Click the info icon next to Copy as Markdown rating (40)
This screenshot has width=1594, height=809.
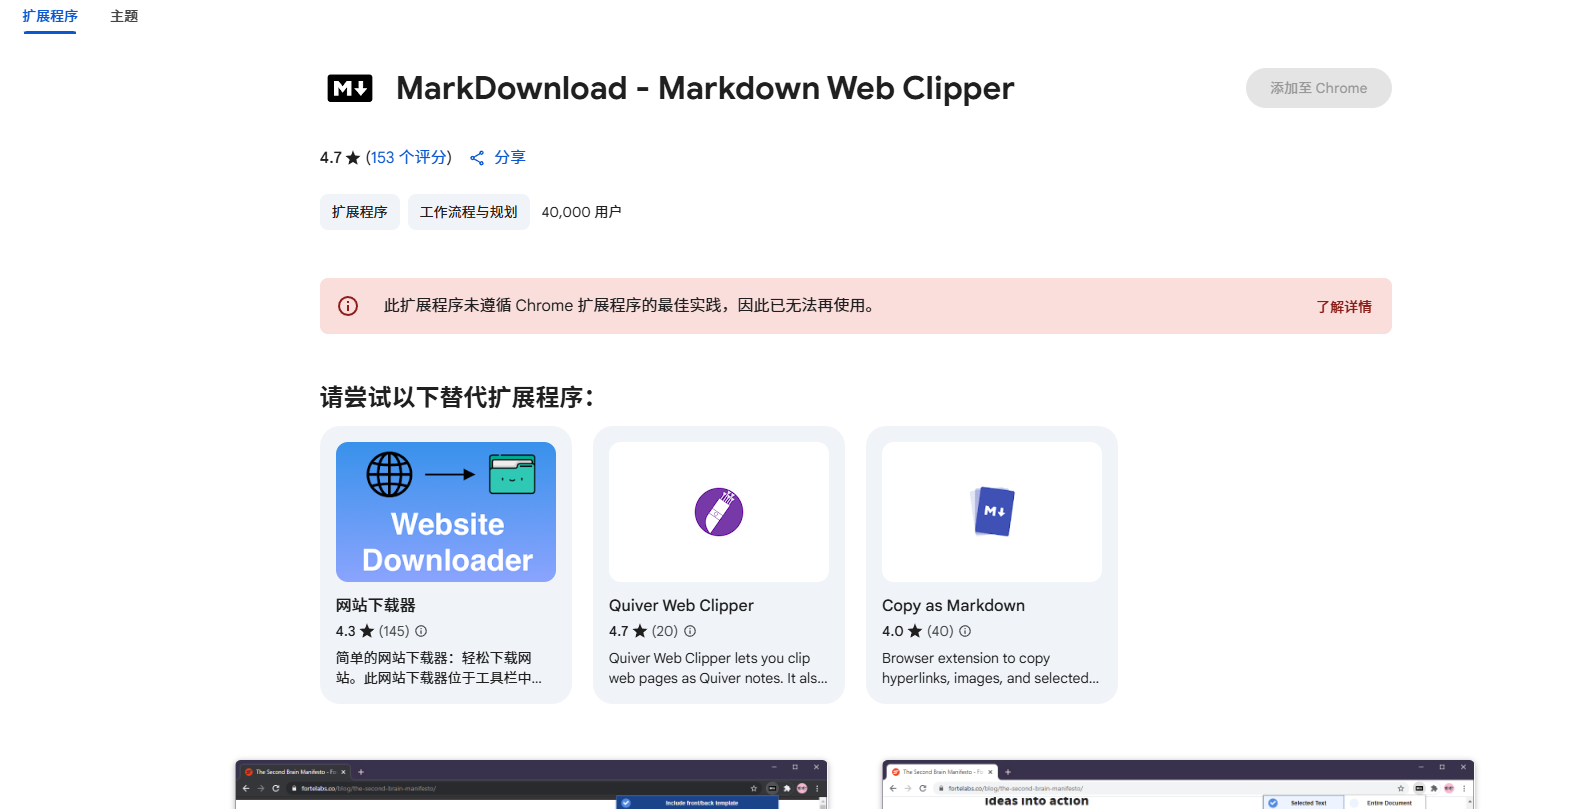click(x=965, y=631)
